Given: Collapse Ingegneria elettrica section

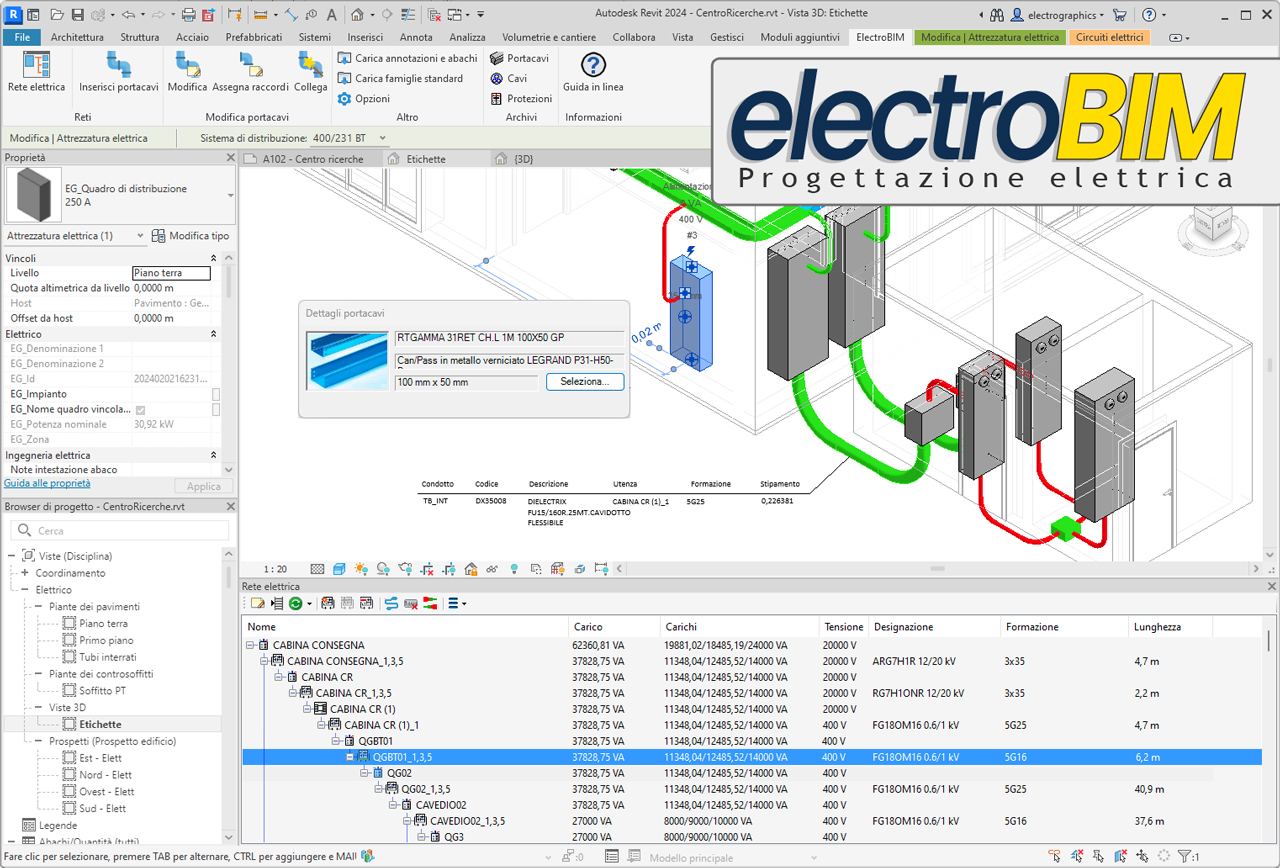Looking at the screenshot, I should point(213,455).
